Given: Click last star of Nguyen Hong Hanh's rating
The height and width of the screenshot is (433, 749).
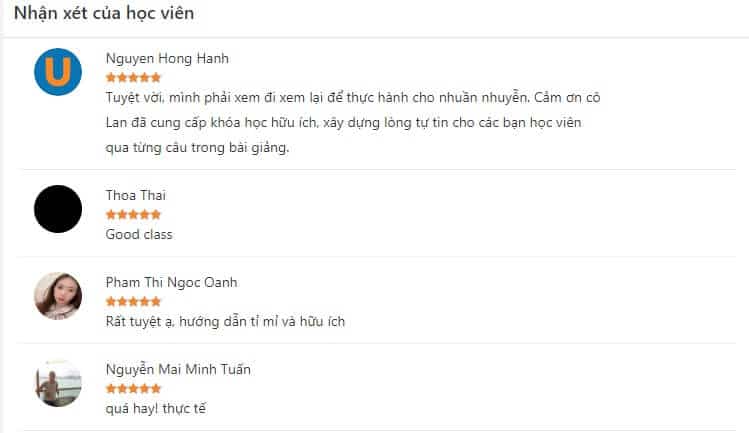Looking at the screenshot, I should [x=156, y=77].
